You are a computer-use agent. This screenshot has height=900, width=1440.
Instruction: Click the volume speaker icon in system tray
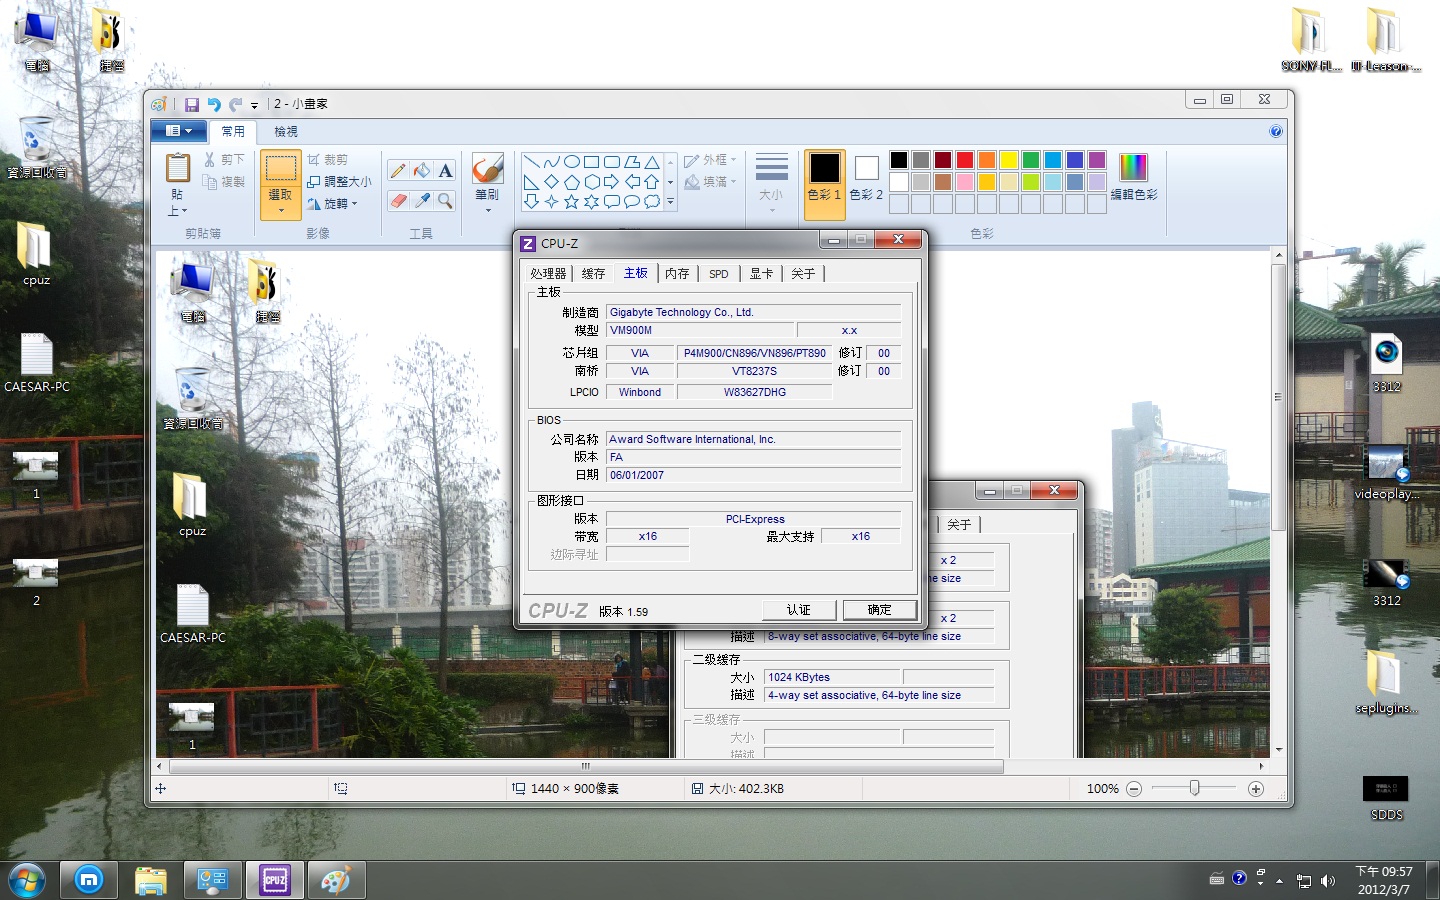(1327, 881)
